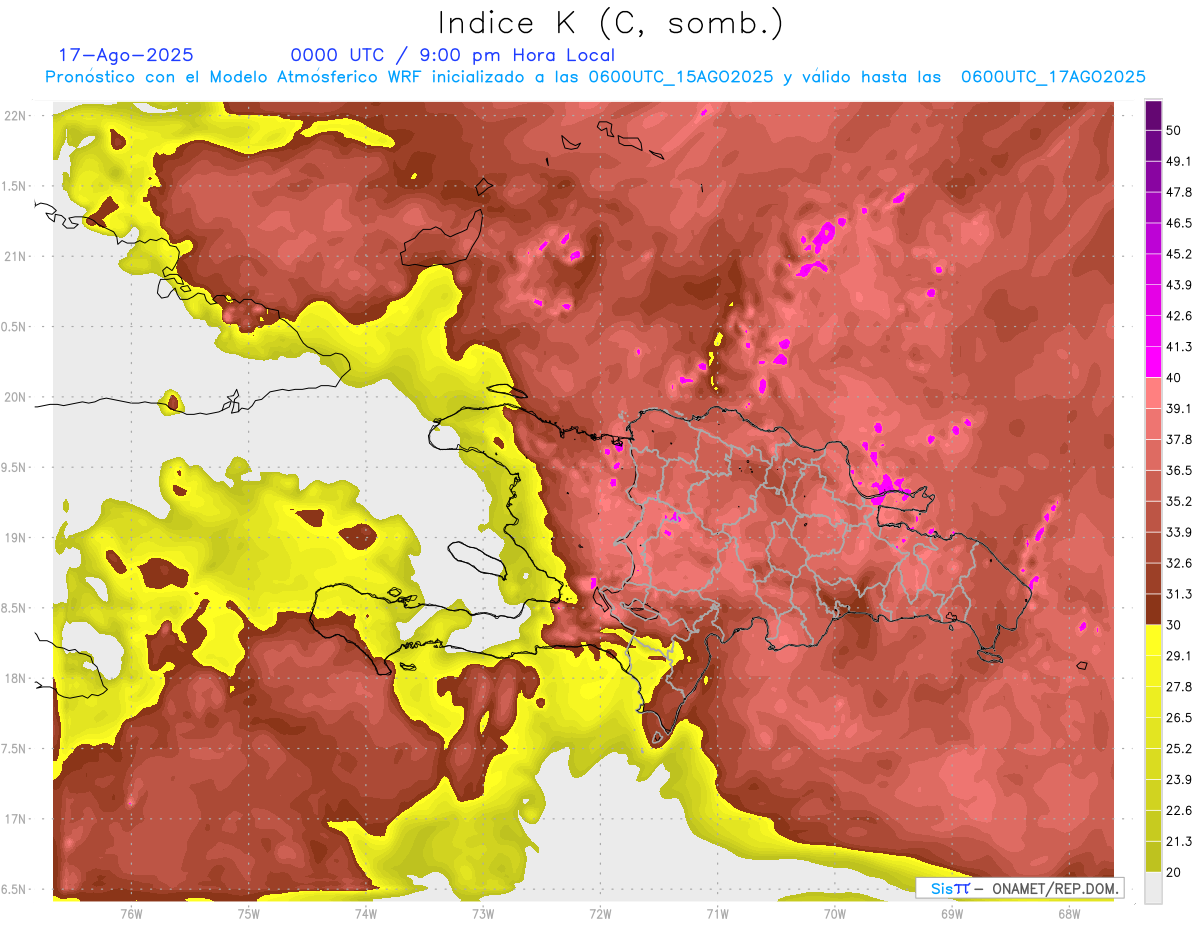Select the date label '17-Ago-2025'
The height and width of the screenshot is (927, 1200).
click(x=126, y=55)
